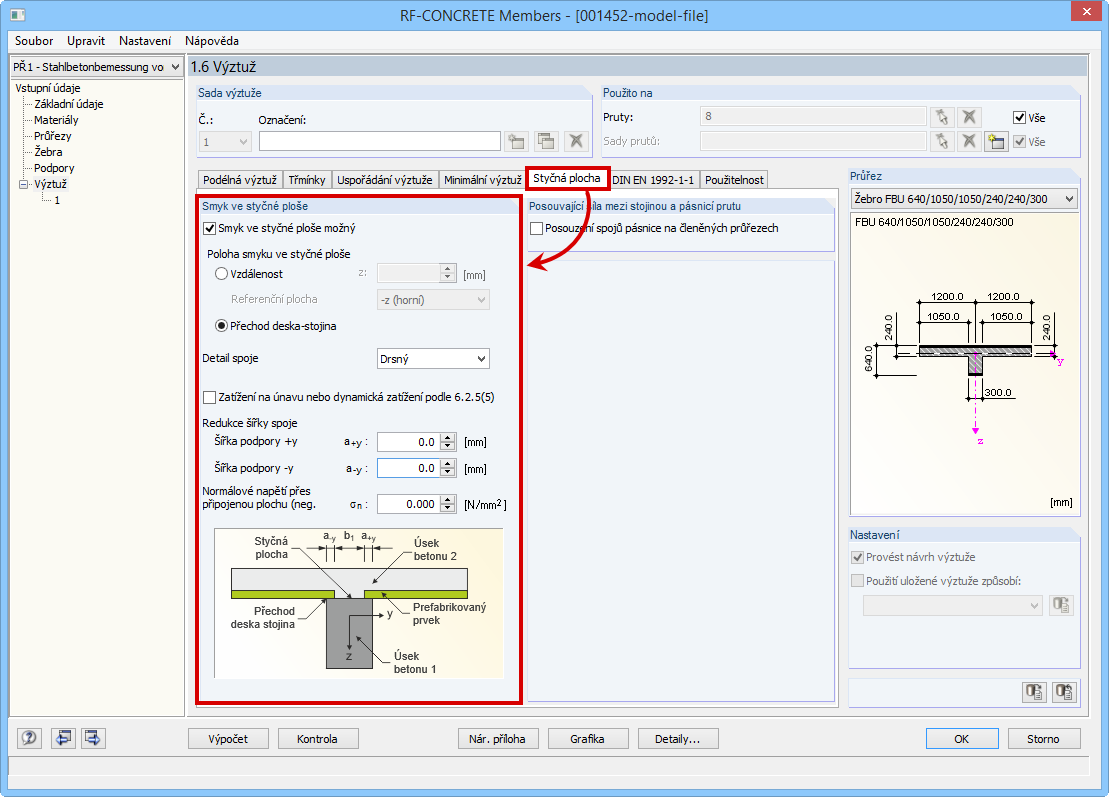Viewport: 1109px width, 797px height.
Task: Switch to the 'Podélná výztuž' tab
Action: pyautogui.click(x=240, y=180)
